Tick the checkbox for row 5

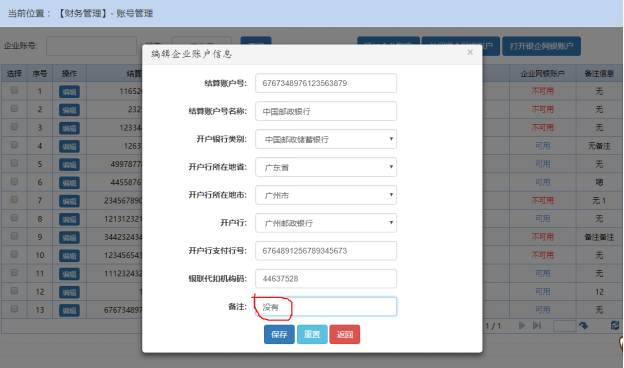pos(14,163)
